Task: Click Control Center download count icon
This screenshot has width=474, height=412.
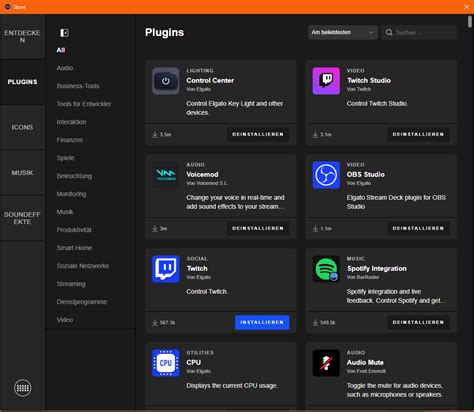Action: point(155,134)
